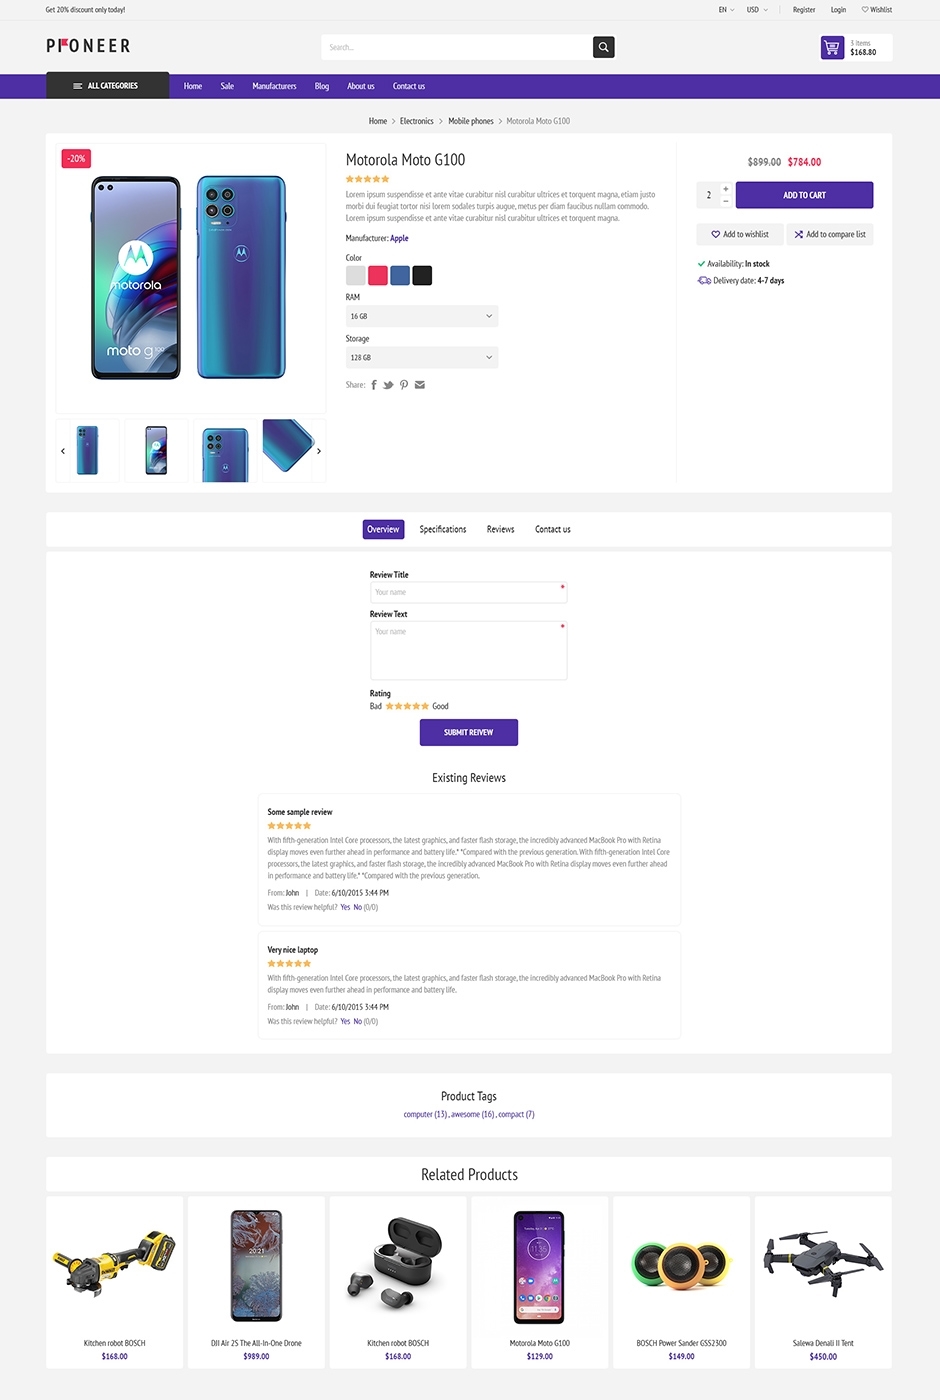Open the shopping cart icon
The height and width of the screenshot is (1400, 940).
(832, 47)
